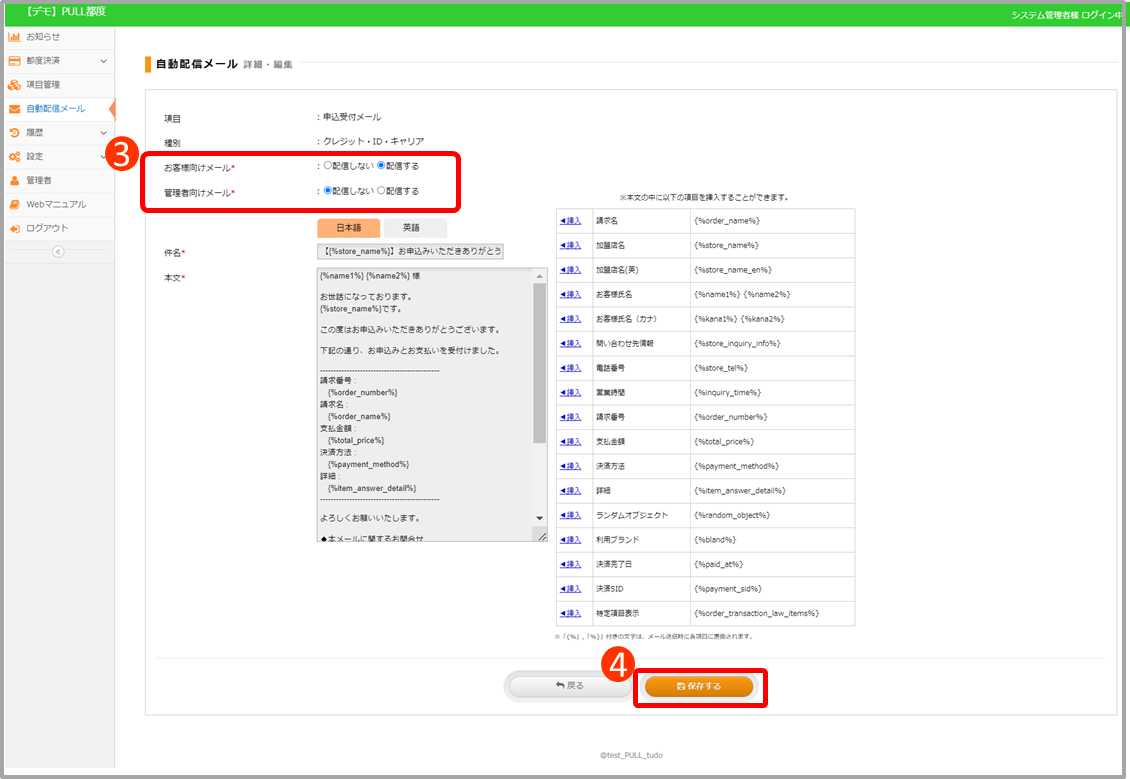Click the 件名 subject input field
Viewport: 1130px width, 779px height.
(x=410, y=252)
